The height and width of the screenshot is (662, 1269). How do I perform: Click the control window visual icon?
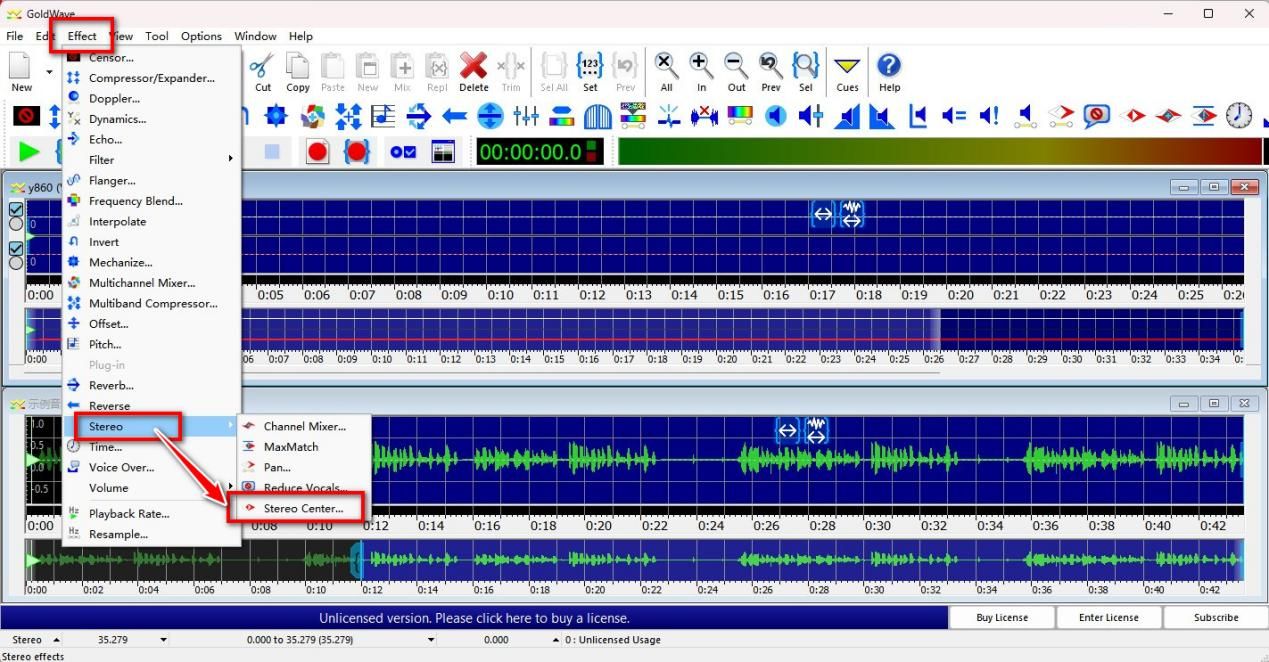point(443,152)
